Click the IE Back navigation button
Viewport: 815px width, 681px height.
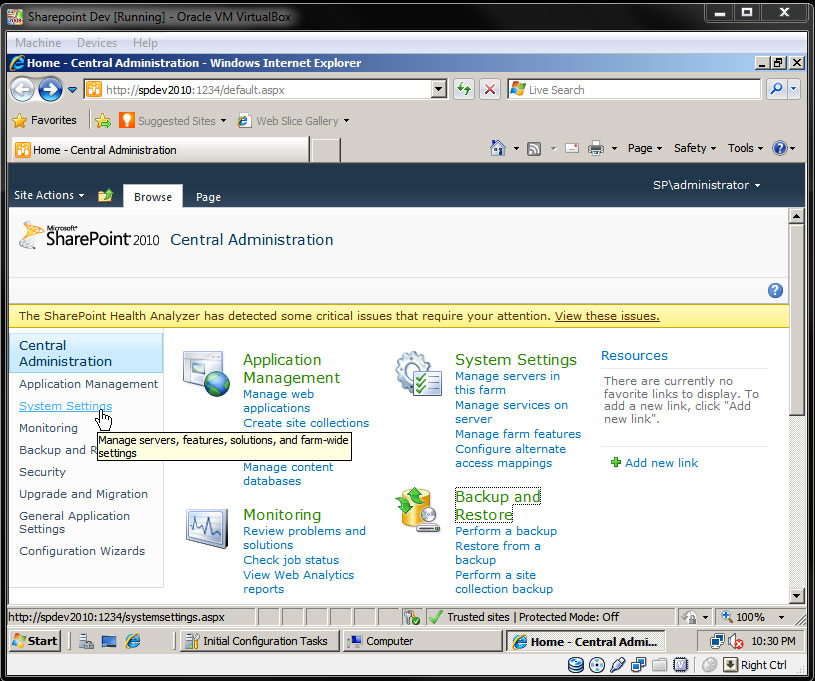tap(22, 89)
